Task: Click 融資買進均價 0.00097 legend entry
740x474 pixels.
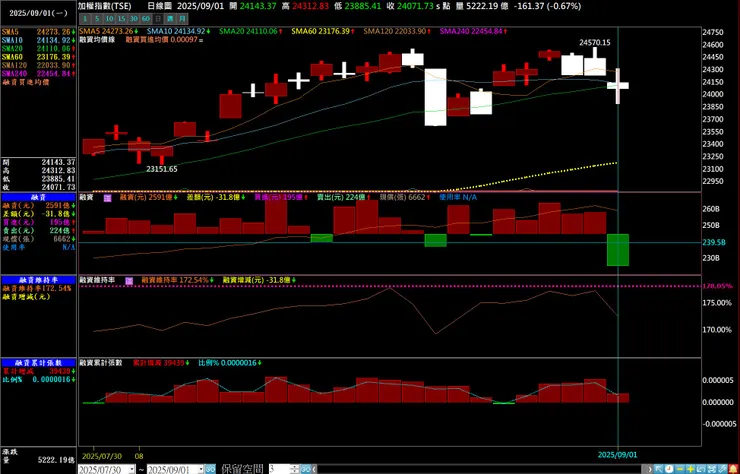Action: [x=162, y=41]
